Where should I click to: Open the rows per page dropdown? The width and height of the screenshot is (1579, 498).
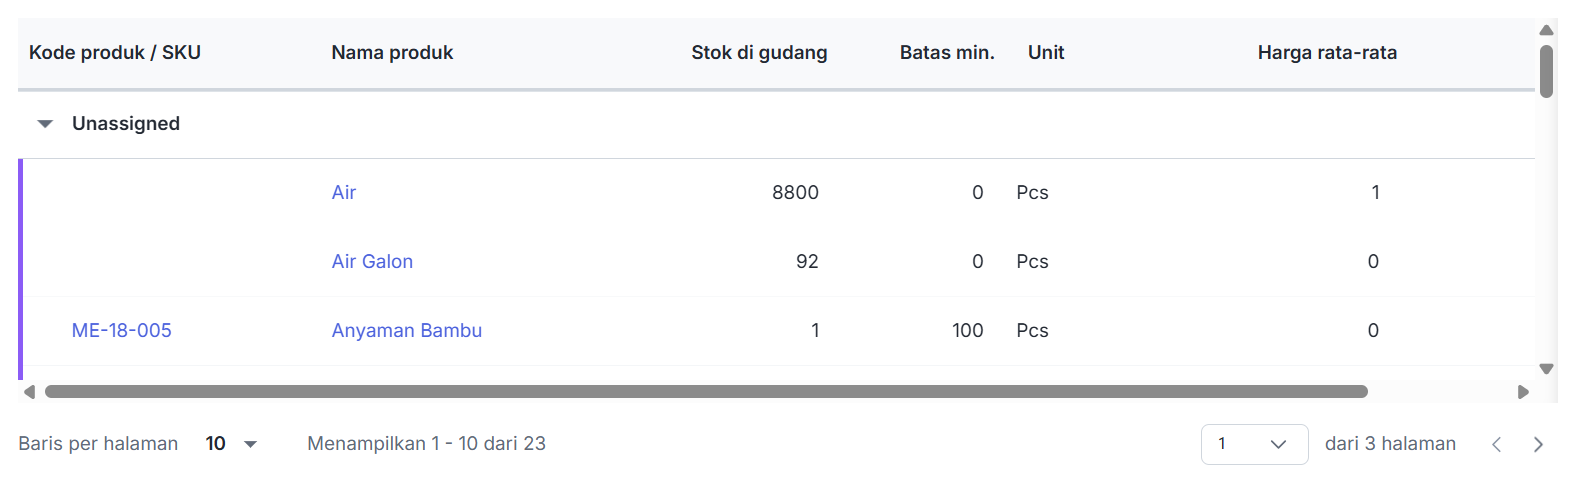[232, 444]
